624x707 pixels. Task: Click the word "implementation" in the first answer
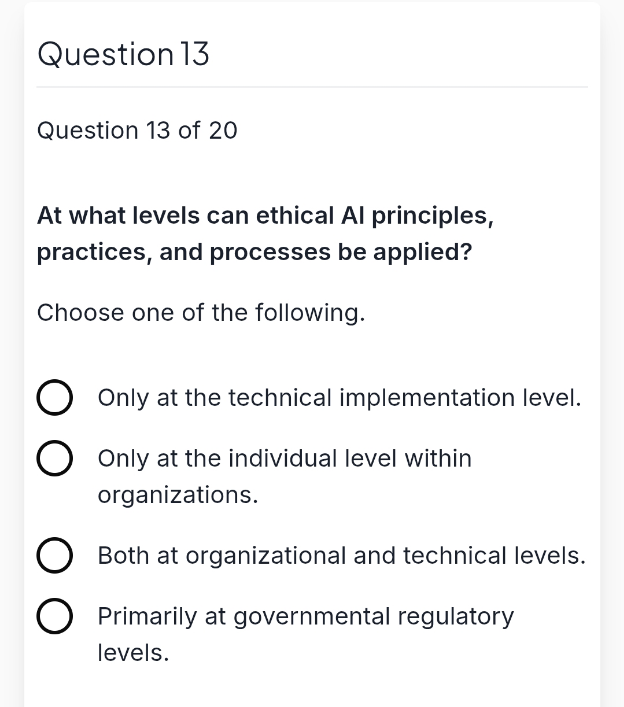(x=427, y=398)
